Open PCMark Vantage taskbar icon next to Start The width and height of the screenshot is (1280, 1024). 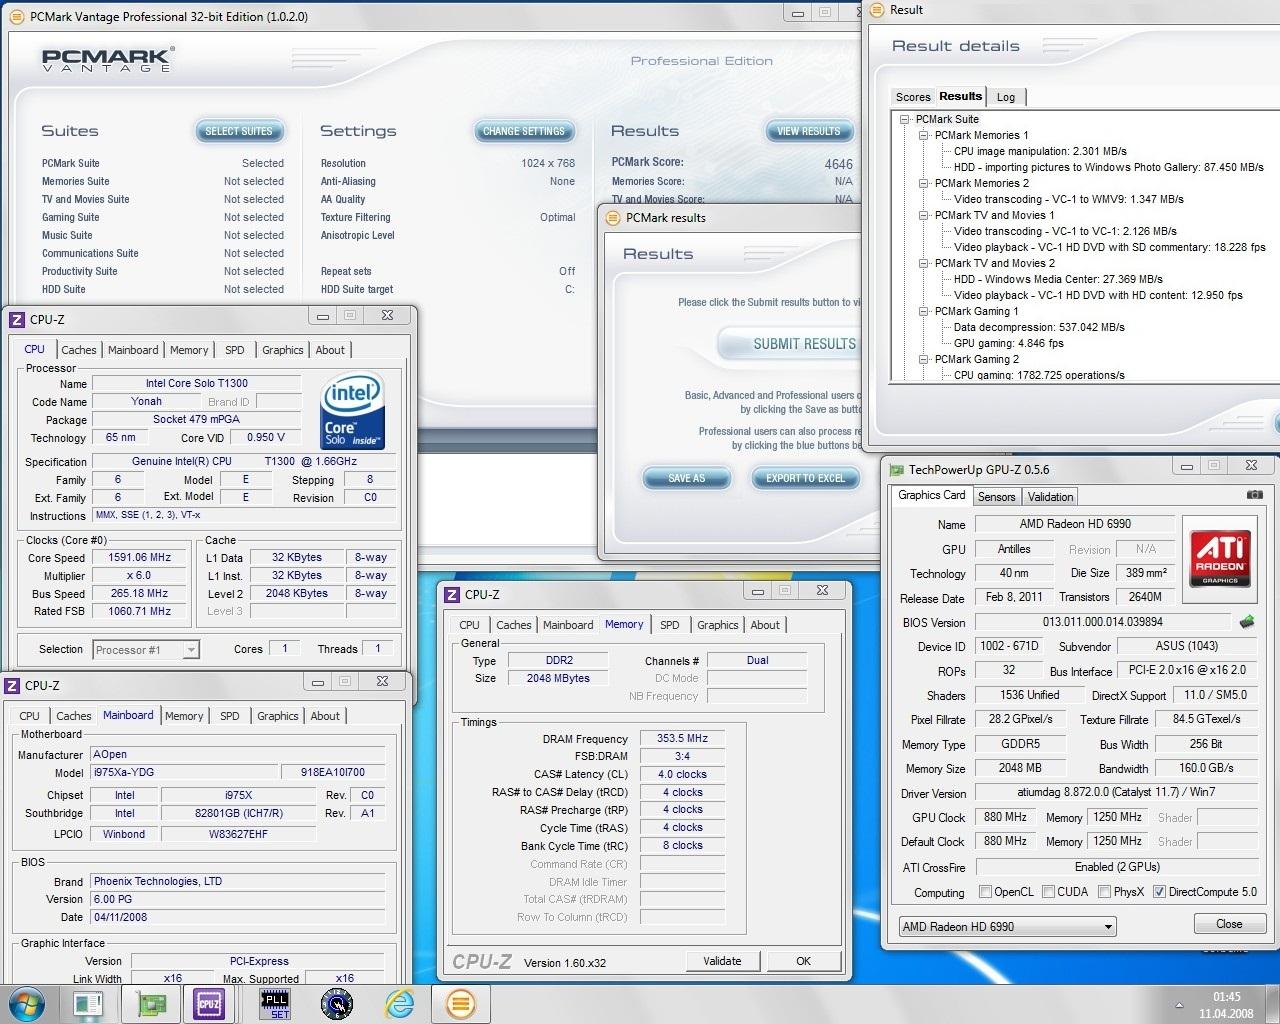click(88, 1003)
